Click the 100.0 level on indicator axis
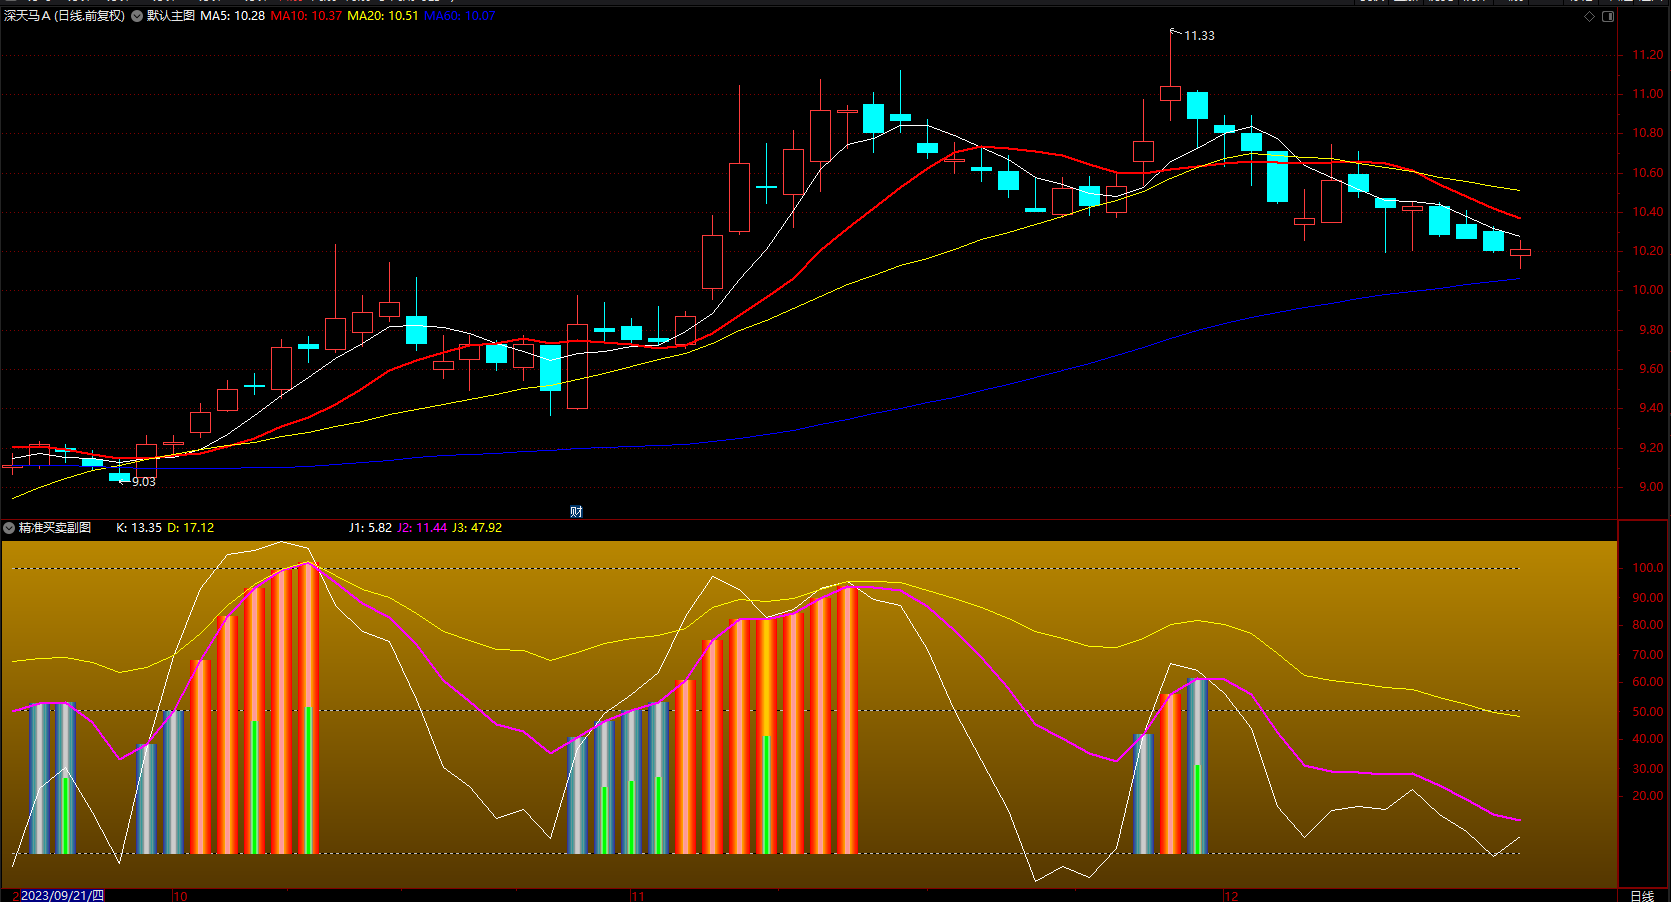1671x902 pixels. 1648,568
